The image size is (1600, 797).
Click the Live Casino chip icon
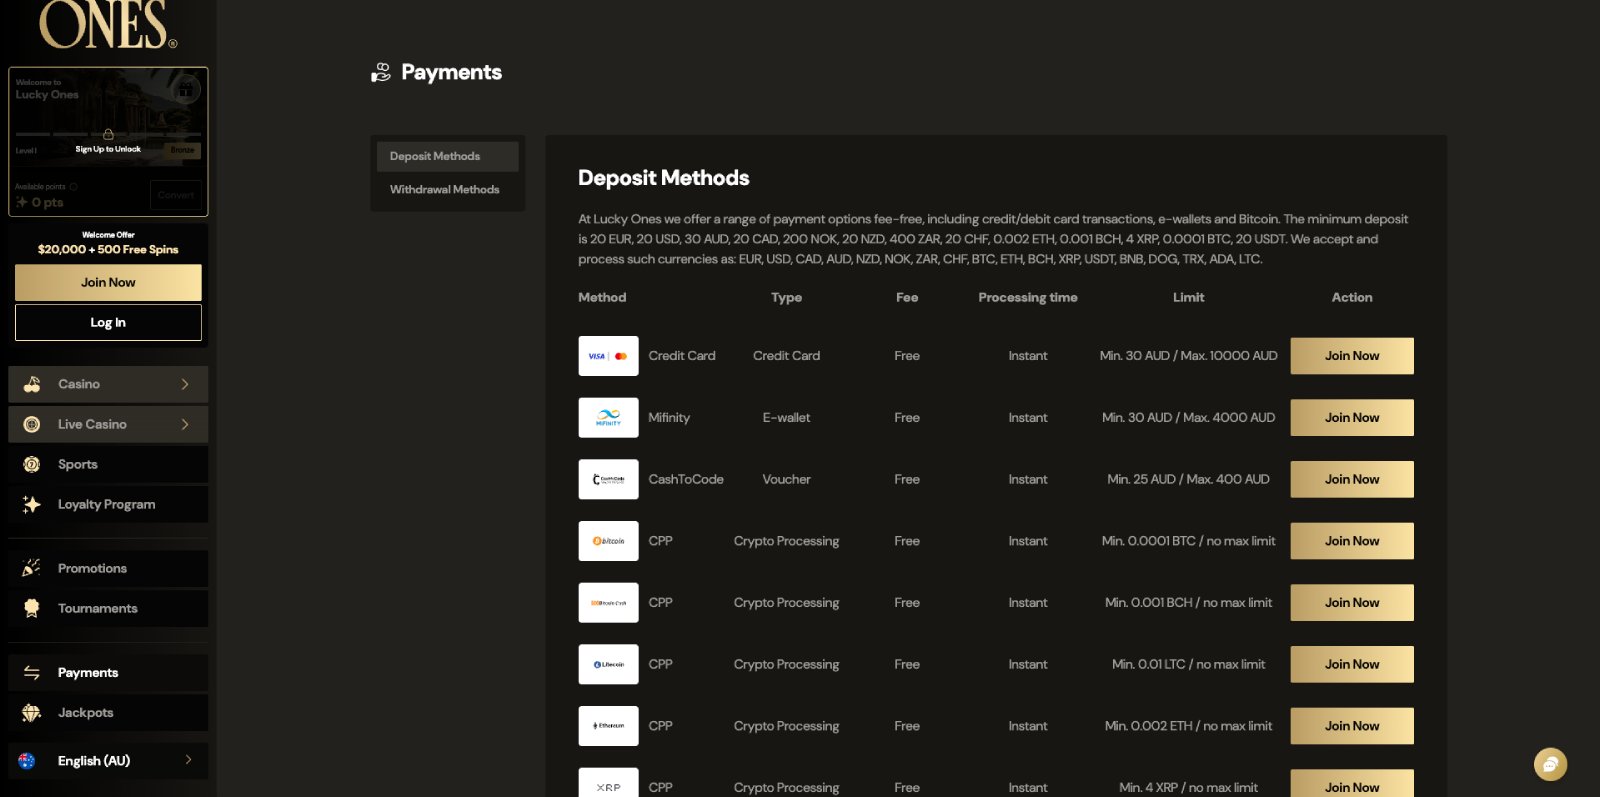point(32,424)
